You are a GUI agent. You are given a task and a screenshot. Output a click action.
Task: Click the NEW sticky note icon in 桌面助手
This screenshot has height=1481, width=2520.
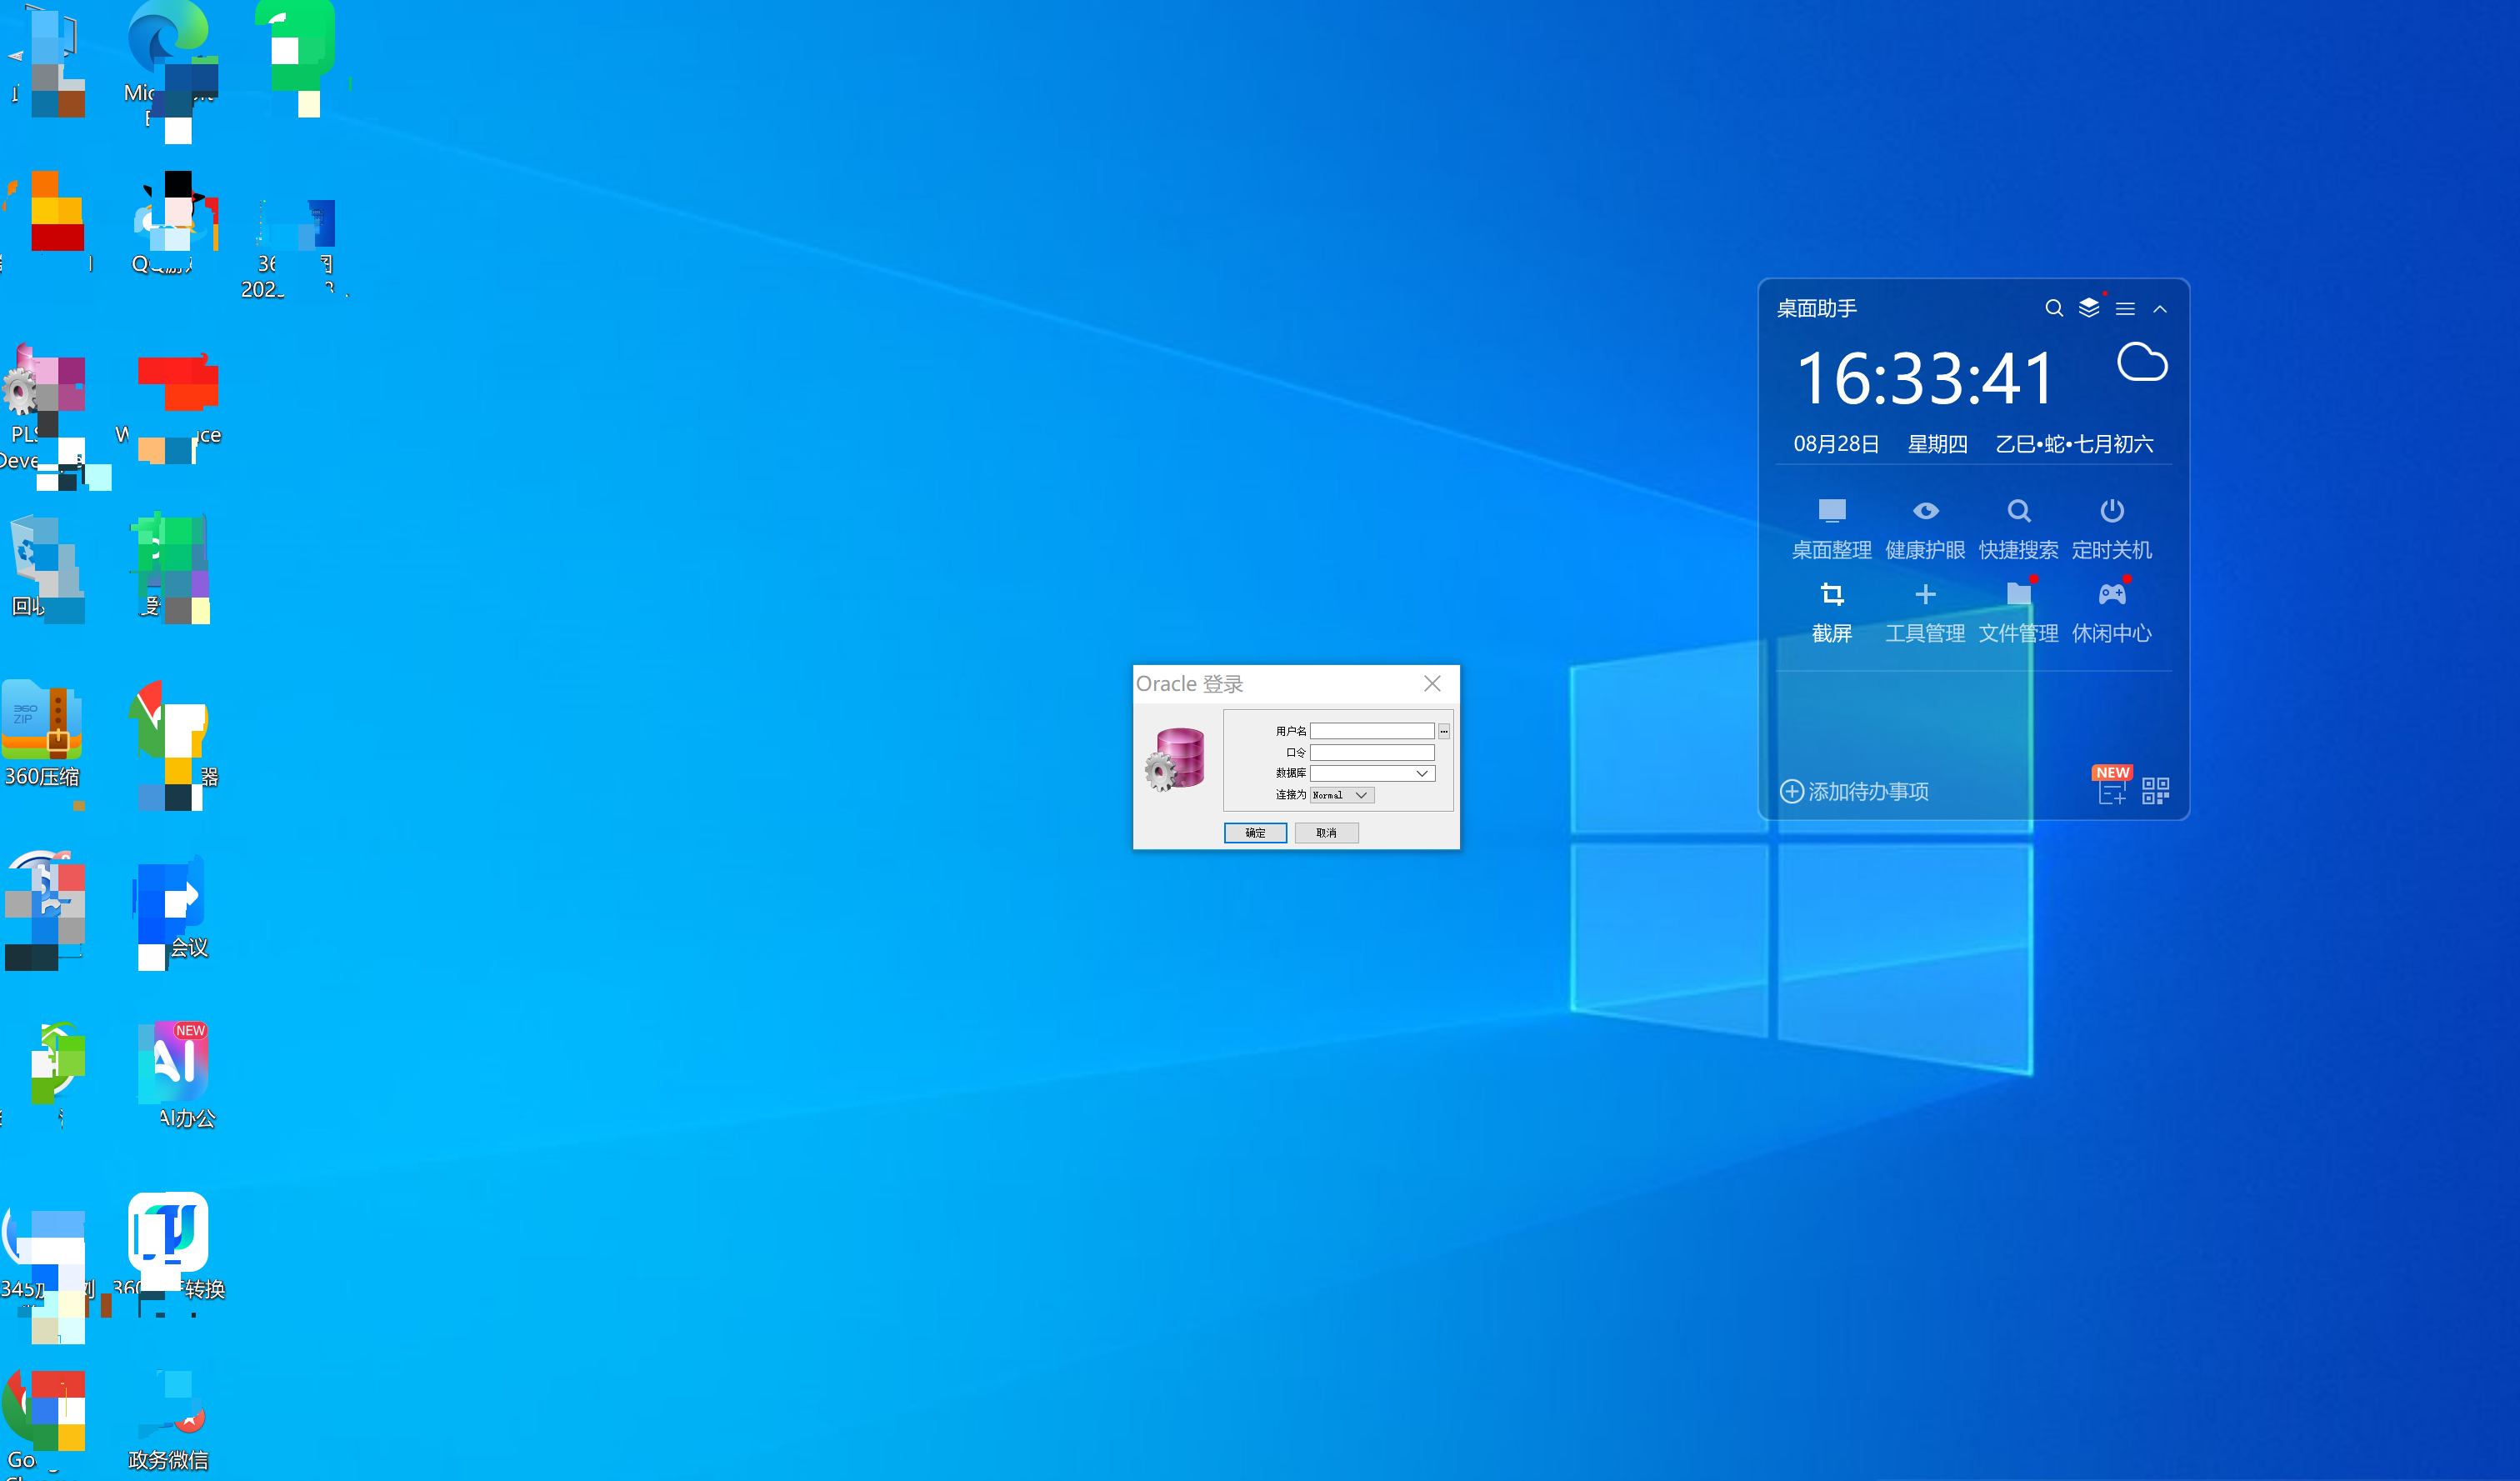2111,787
